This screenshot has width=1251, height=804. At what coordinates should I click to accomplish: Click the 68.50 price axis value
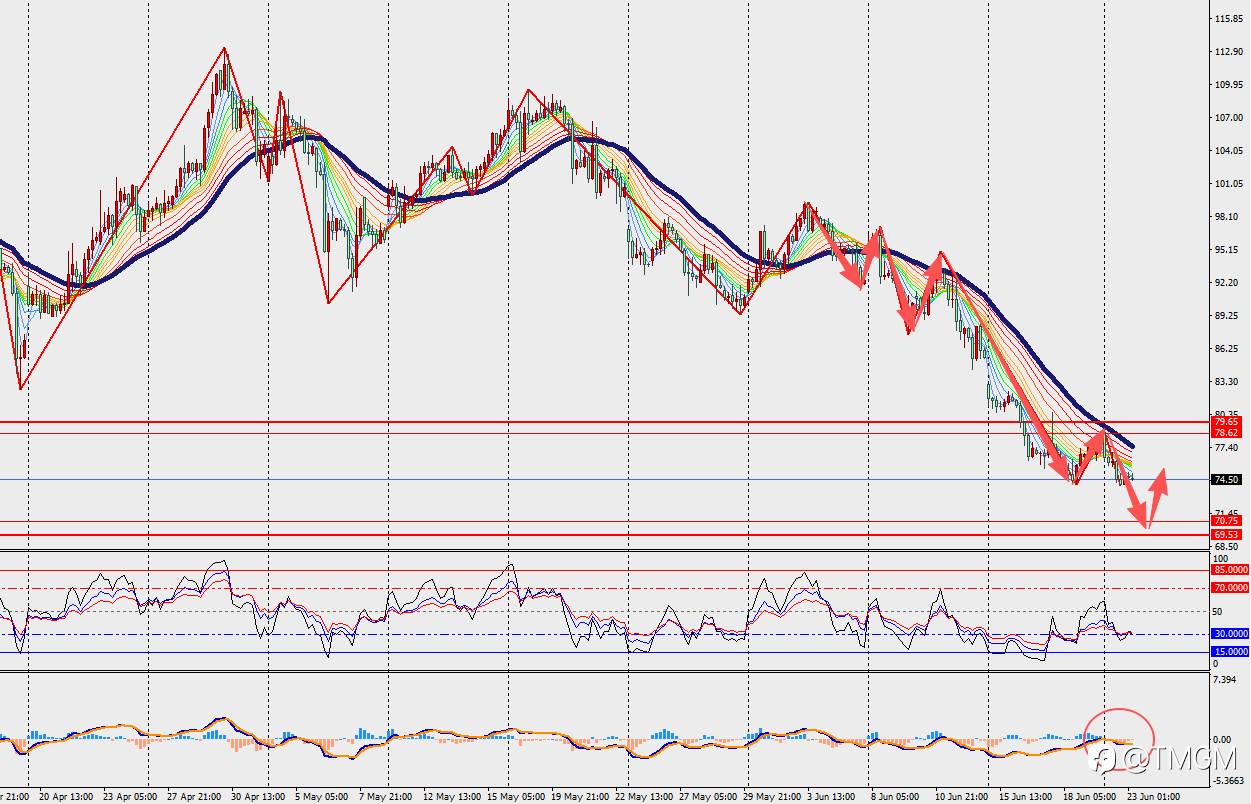pyautogui.click(x=1226, y=547)
